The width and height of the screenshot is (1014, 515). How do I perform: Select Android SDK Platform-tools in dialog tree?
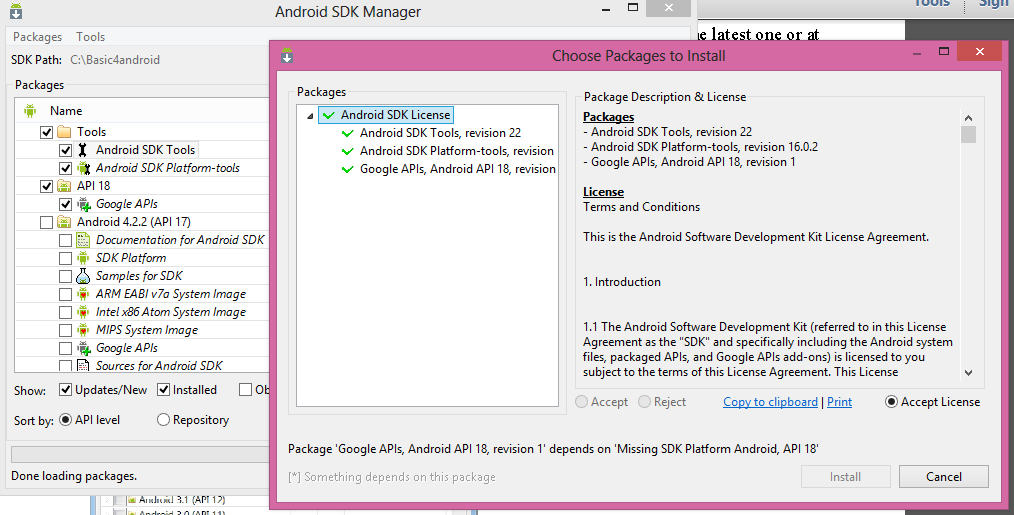(457, 151)
